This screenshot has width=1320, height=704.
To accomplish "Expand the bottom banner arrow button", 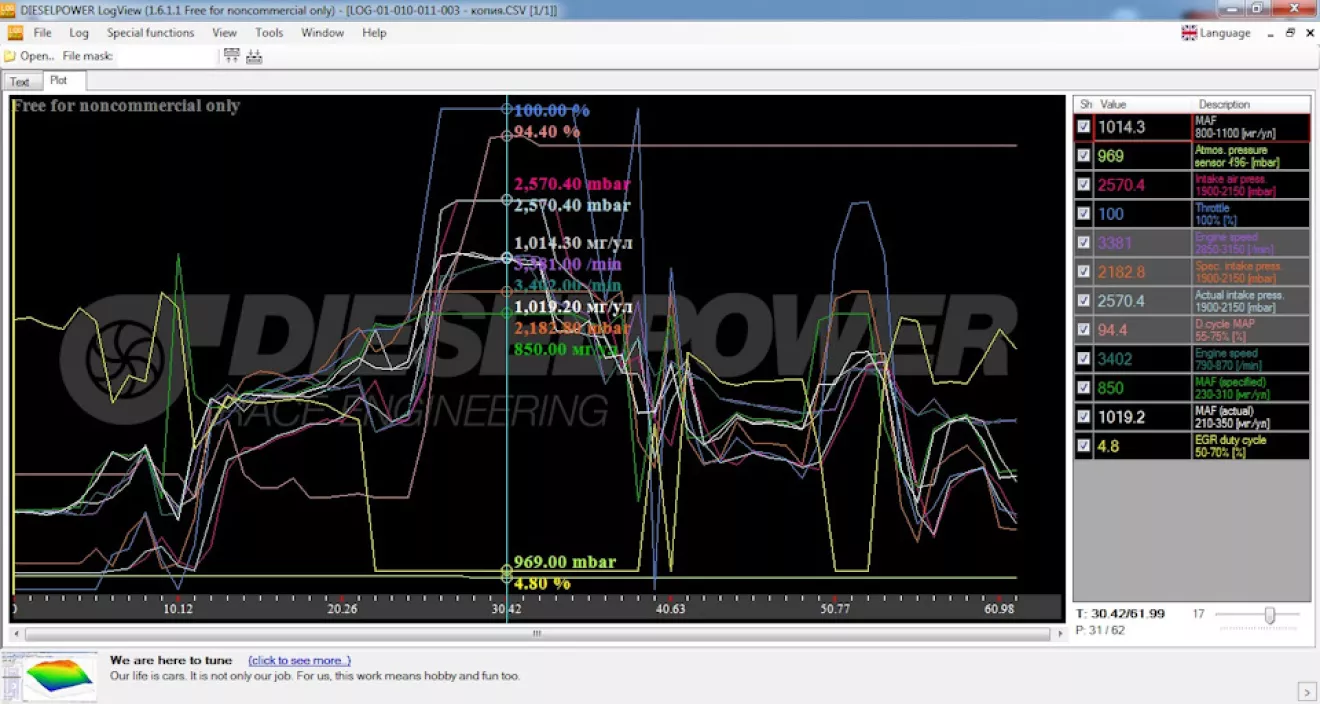I will pyautogui.click(x=1306, y=691).
